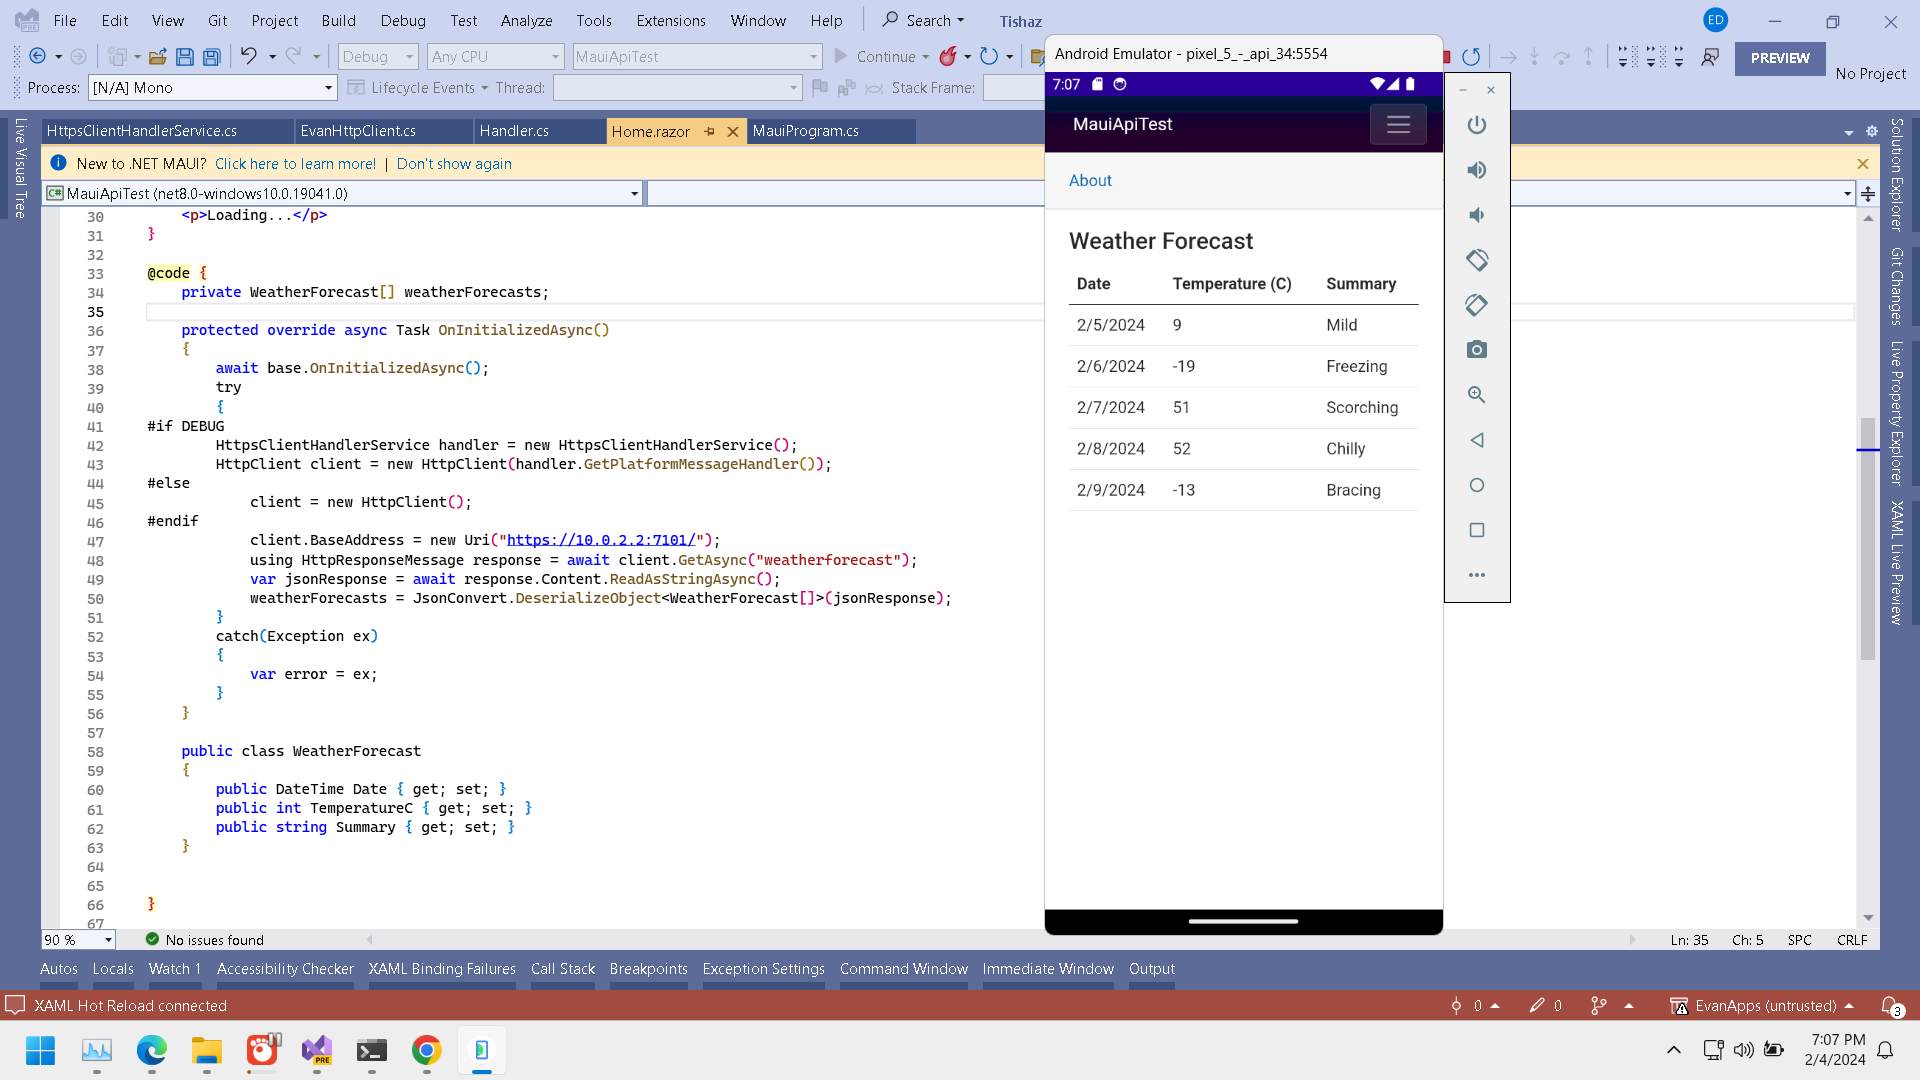Click the PREVIEW button in toolbar
Viewport: 1920px width, 1080px height.
(1779, 57)
